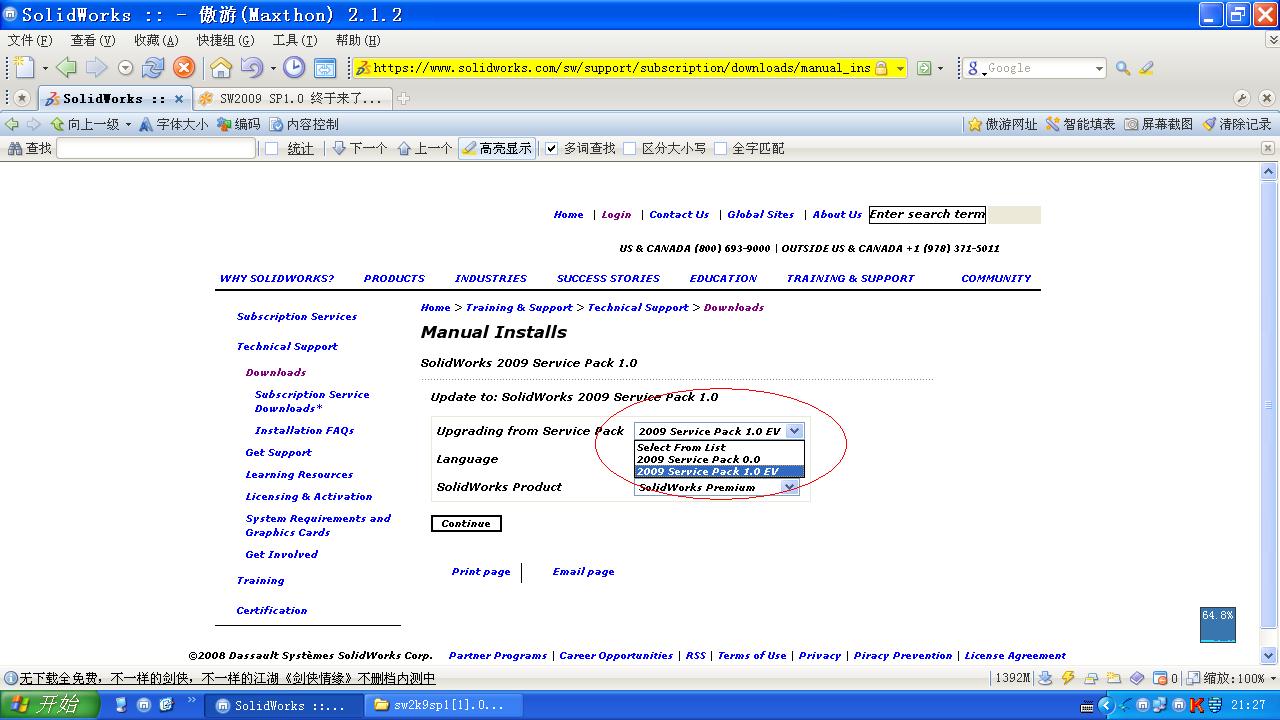The height and width of the screenshot is (720, 1280).
Task: Click the wrench icon on the tab bar
Action: click(1242, 98)
